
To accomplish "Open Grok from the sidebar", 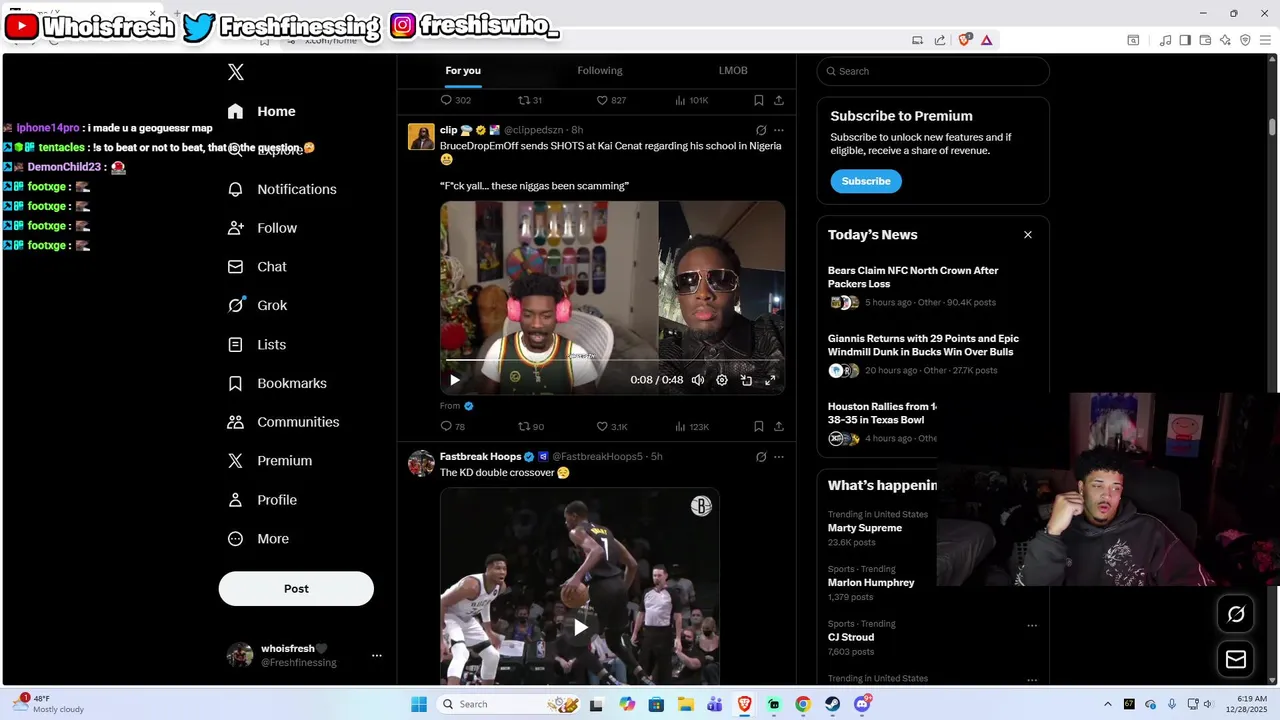I will click(257, 306).
